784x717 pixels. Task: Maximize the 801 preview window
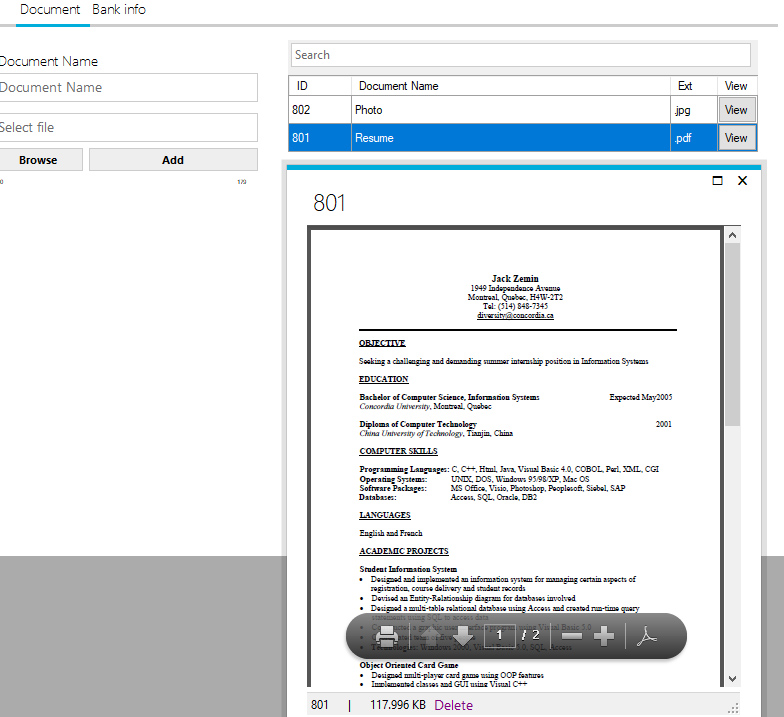pos(718,180)
